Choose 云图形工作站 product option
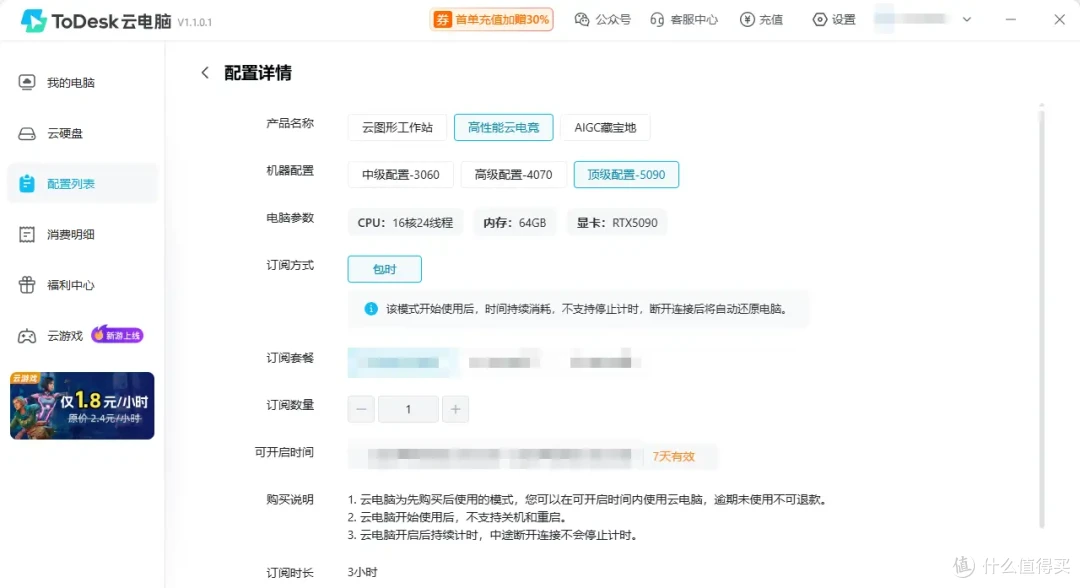The width and height of the screenshot is (1080, 588). (x=397, y=127)
